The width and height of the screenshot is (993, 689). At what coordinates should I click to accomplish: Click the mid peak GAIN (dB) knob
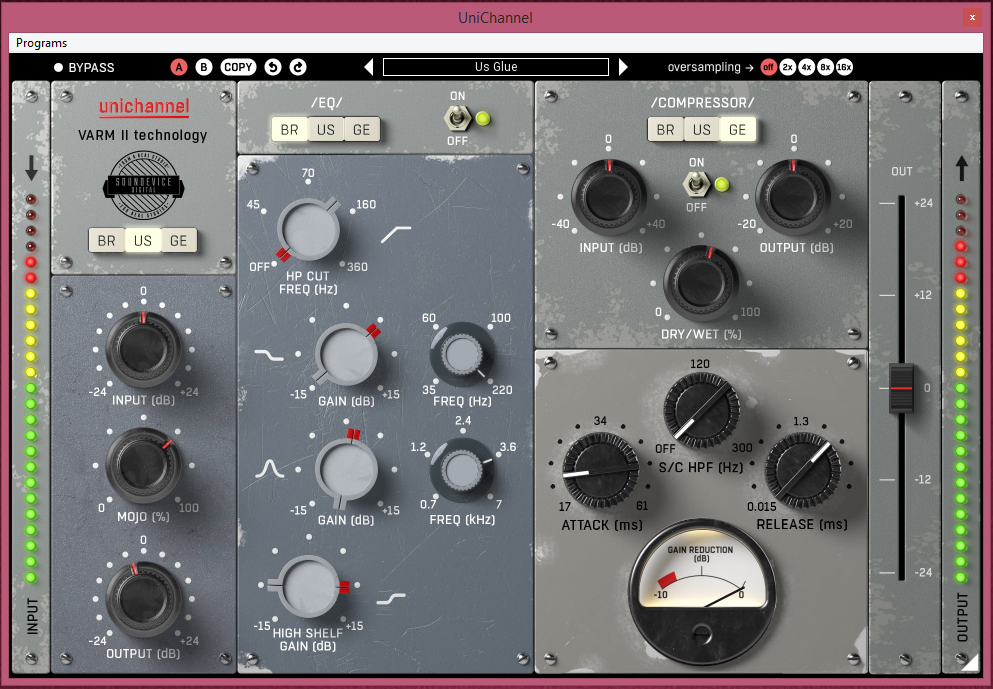346,470
